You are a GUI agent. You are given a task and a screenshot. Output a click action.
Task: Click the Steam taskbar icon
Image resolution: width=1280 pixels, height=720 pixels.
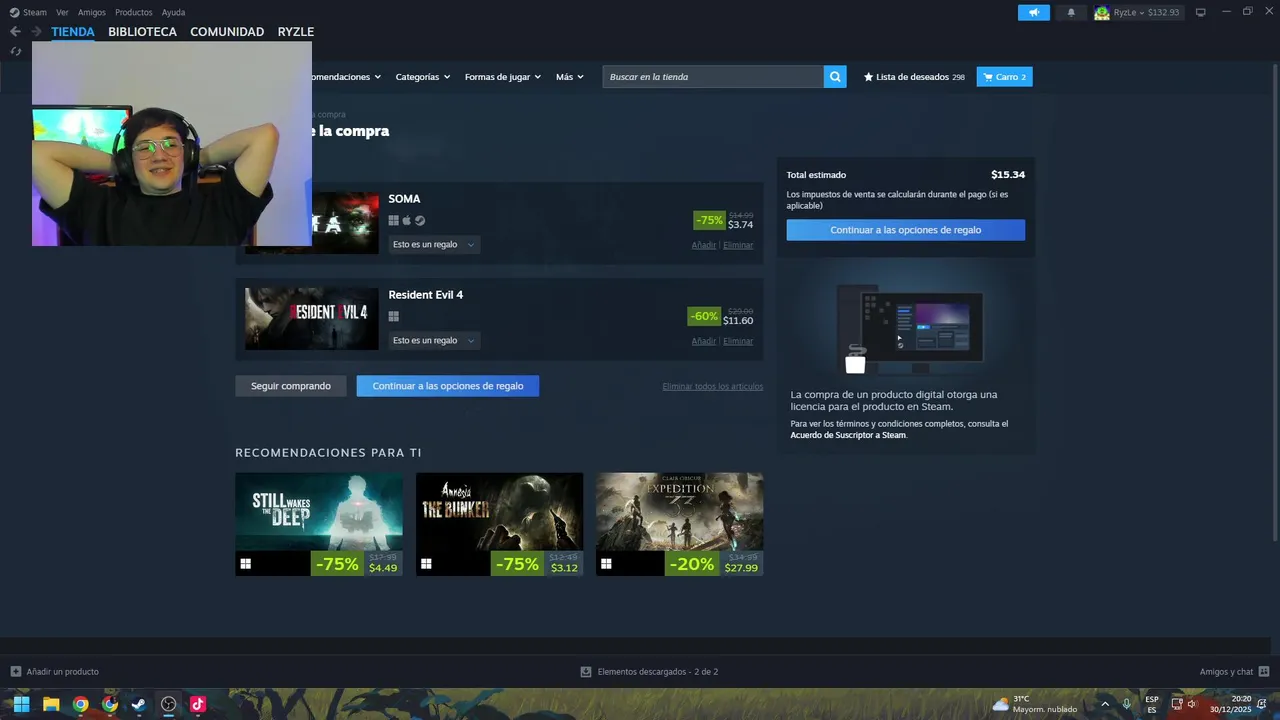139,704
